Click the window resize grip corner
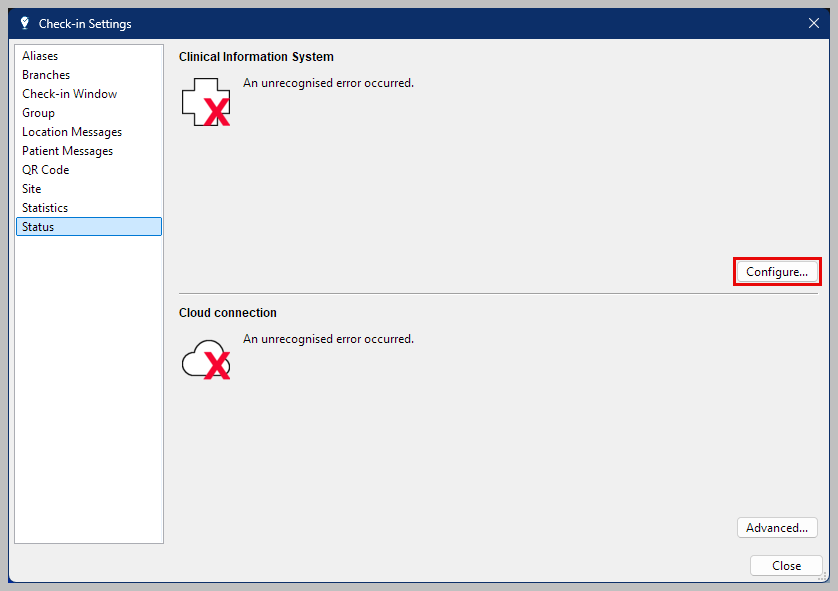The image size is (838, 591). pyautogui.click(x=825, y=578)
